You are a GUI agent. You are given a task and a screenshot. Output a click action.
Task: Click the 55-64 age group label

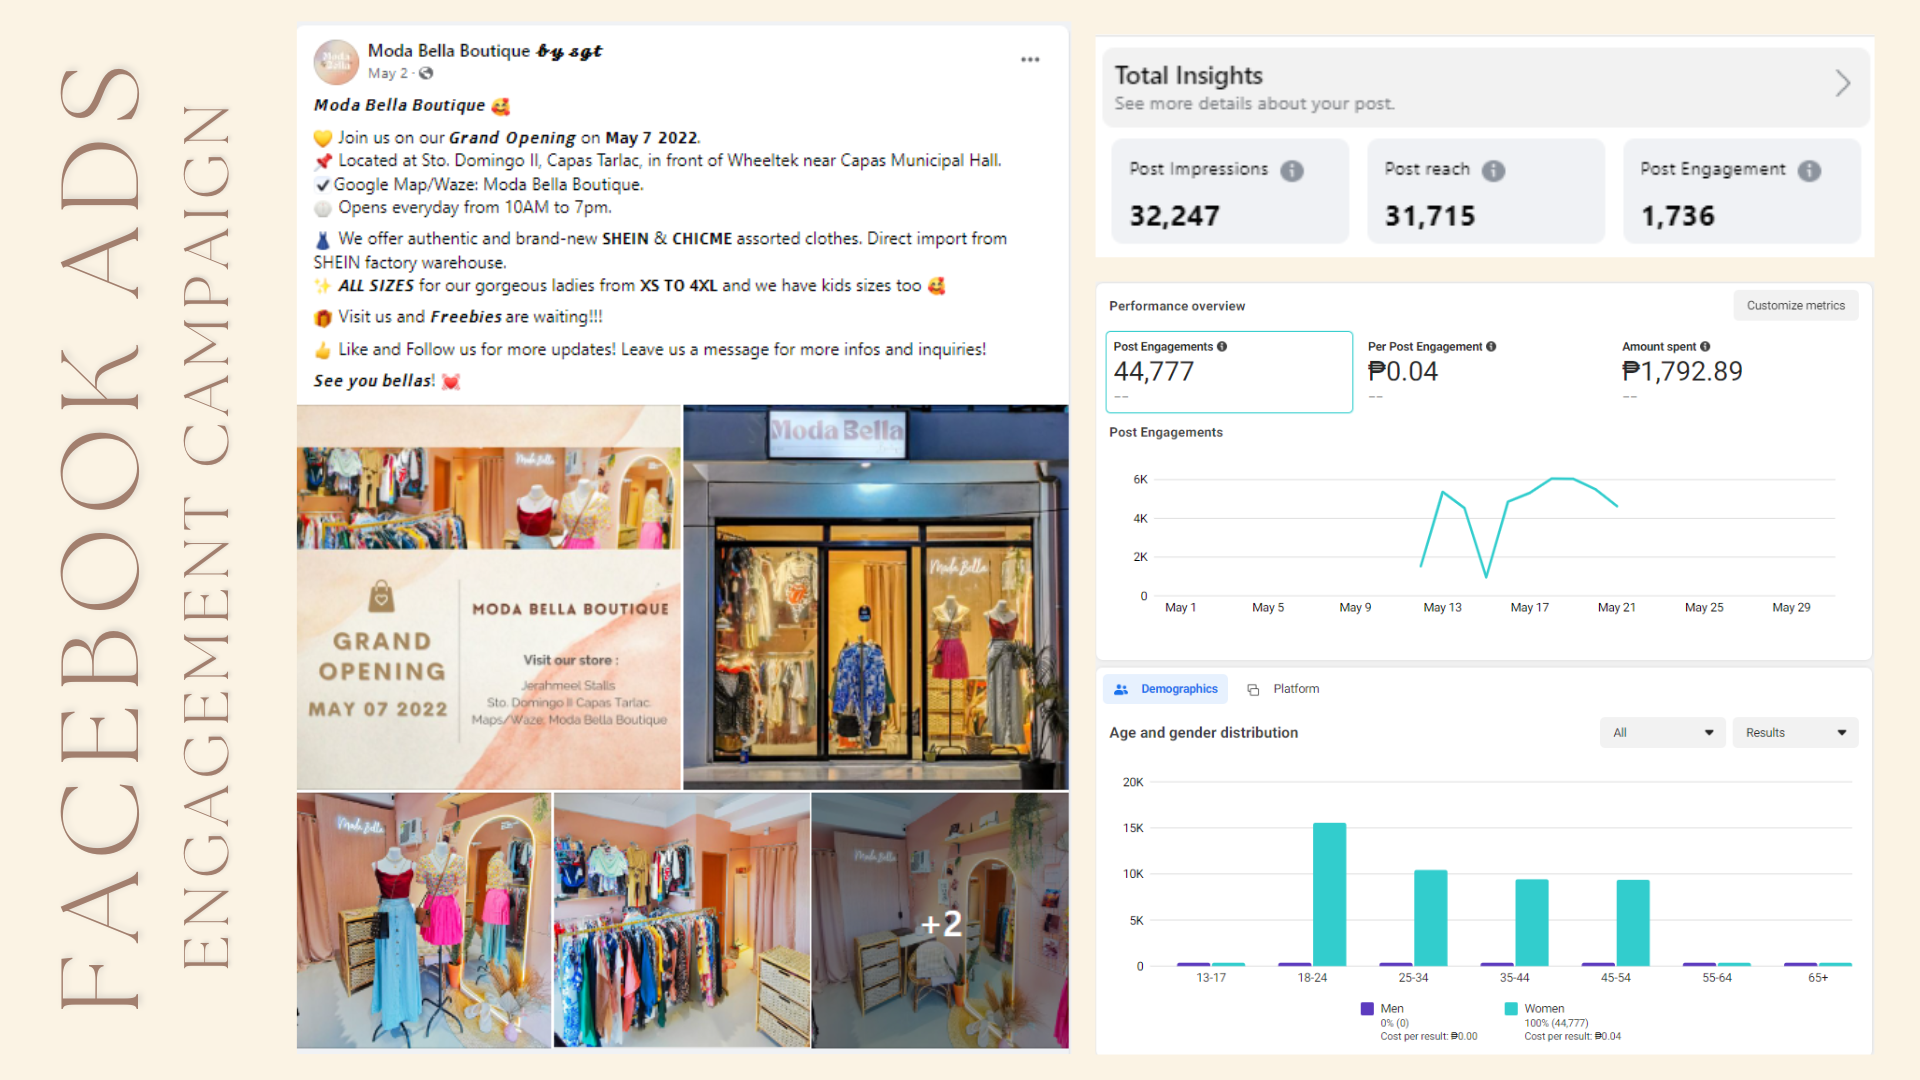pyautogui.click(x=1717, y=978)
